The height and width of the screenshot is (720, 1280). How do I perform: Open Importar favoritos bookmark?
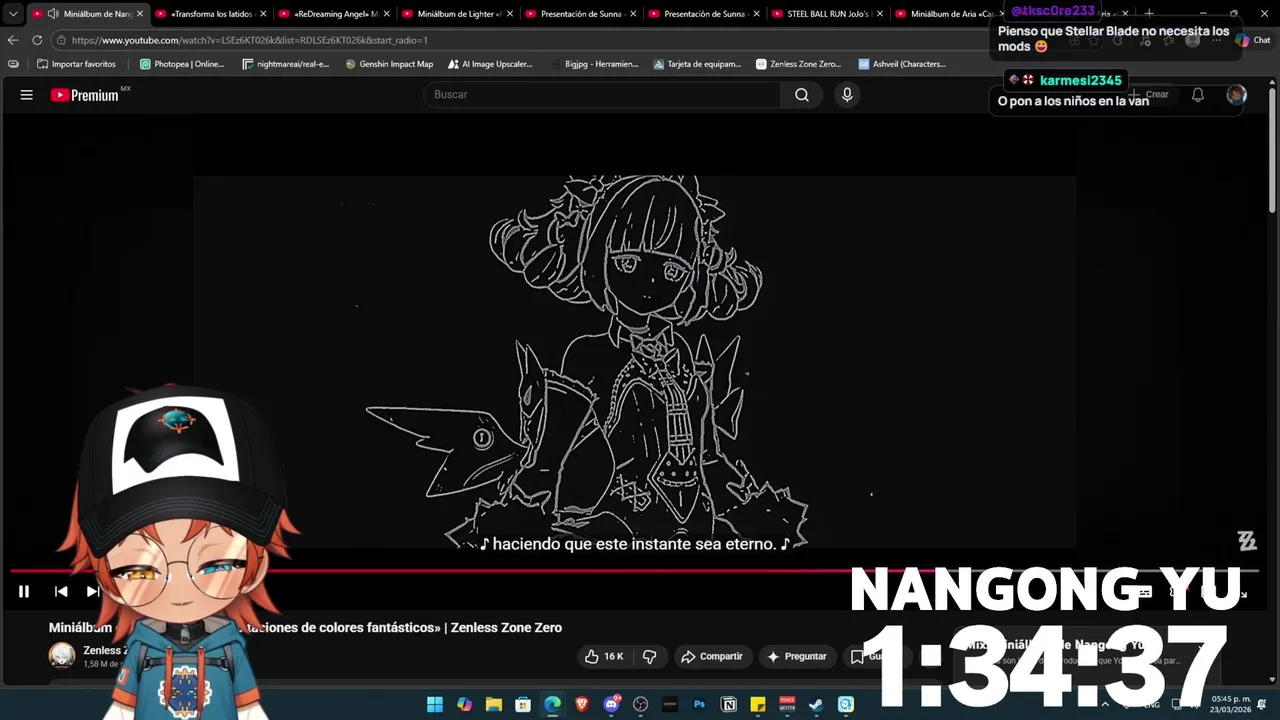(76, 64)
